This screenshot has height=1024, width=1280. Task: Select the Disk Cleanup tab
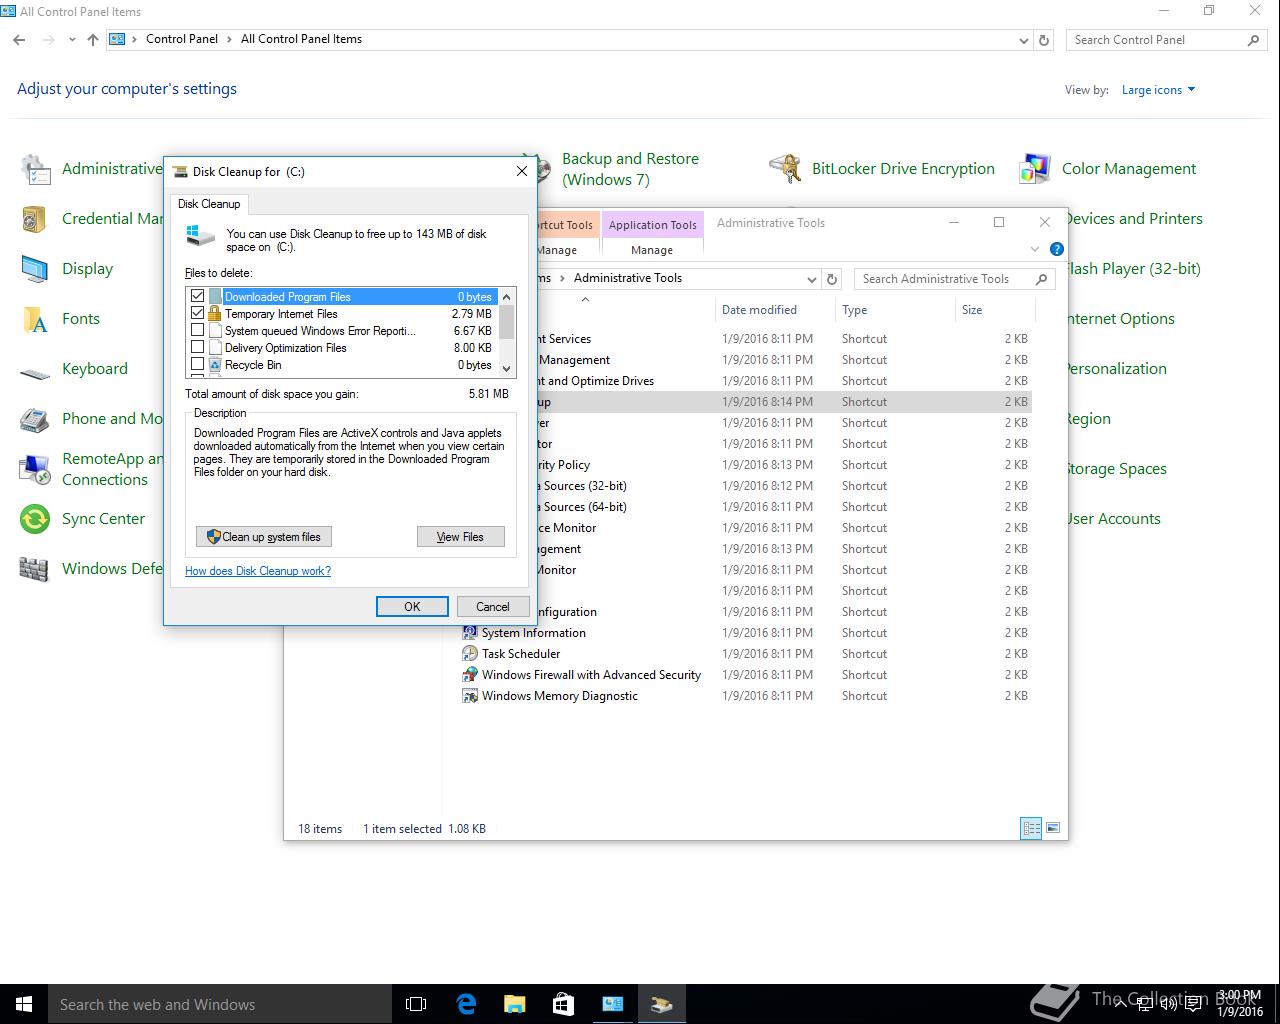click(209, 204)
